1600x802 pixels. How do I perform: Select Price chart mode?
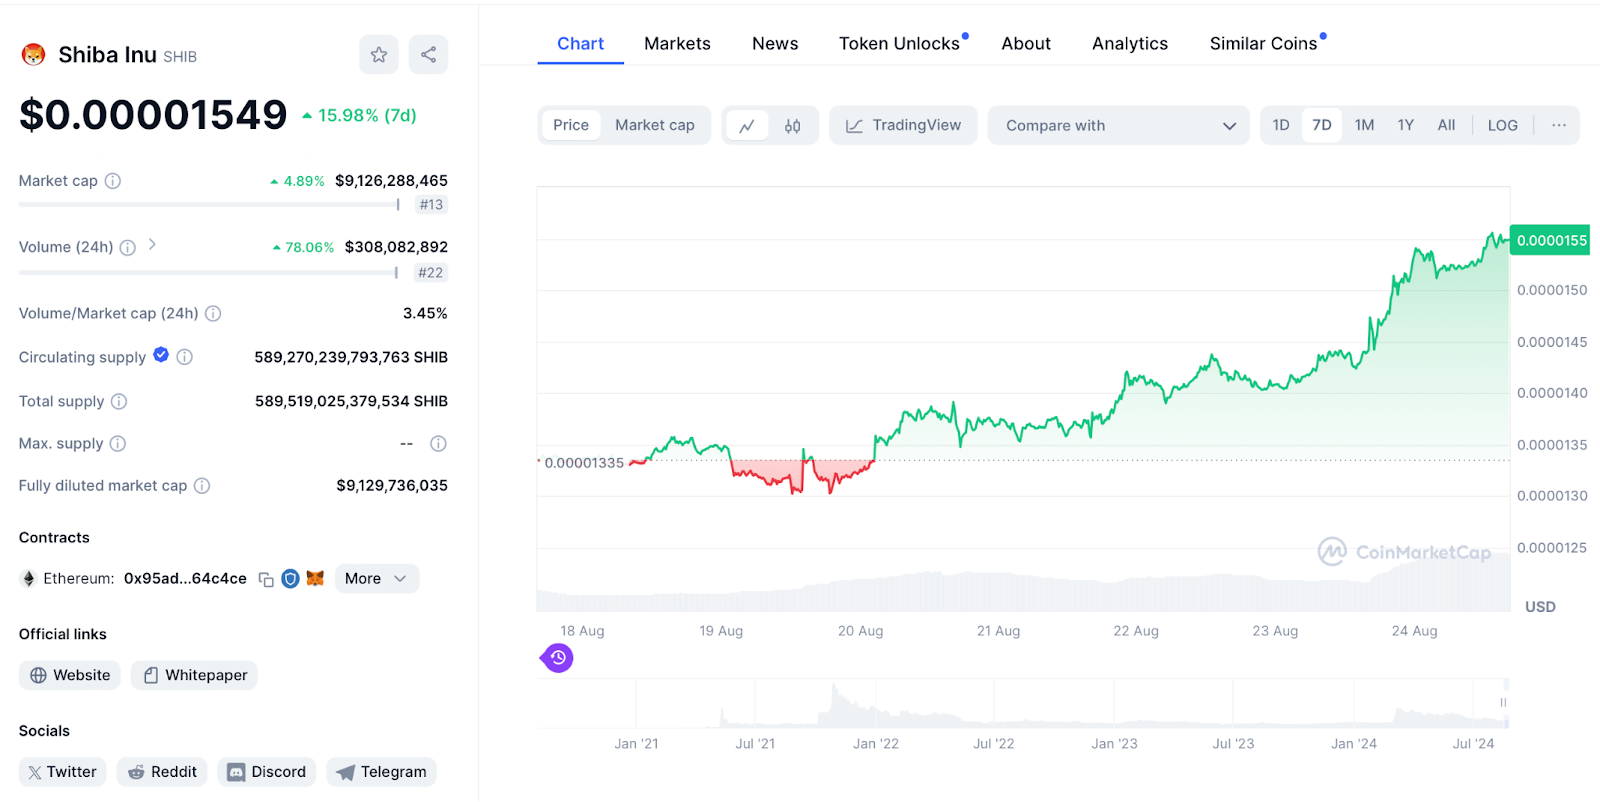pyautogui.click(x=571, y=125)
